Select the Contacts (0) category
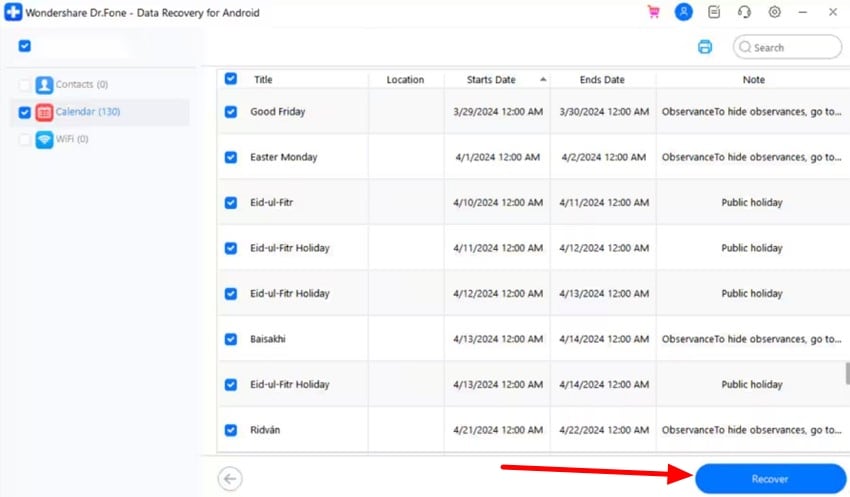The height and width of the screenshot is (497, 850). [82, 85]
